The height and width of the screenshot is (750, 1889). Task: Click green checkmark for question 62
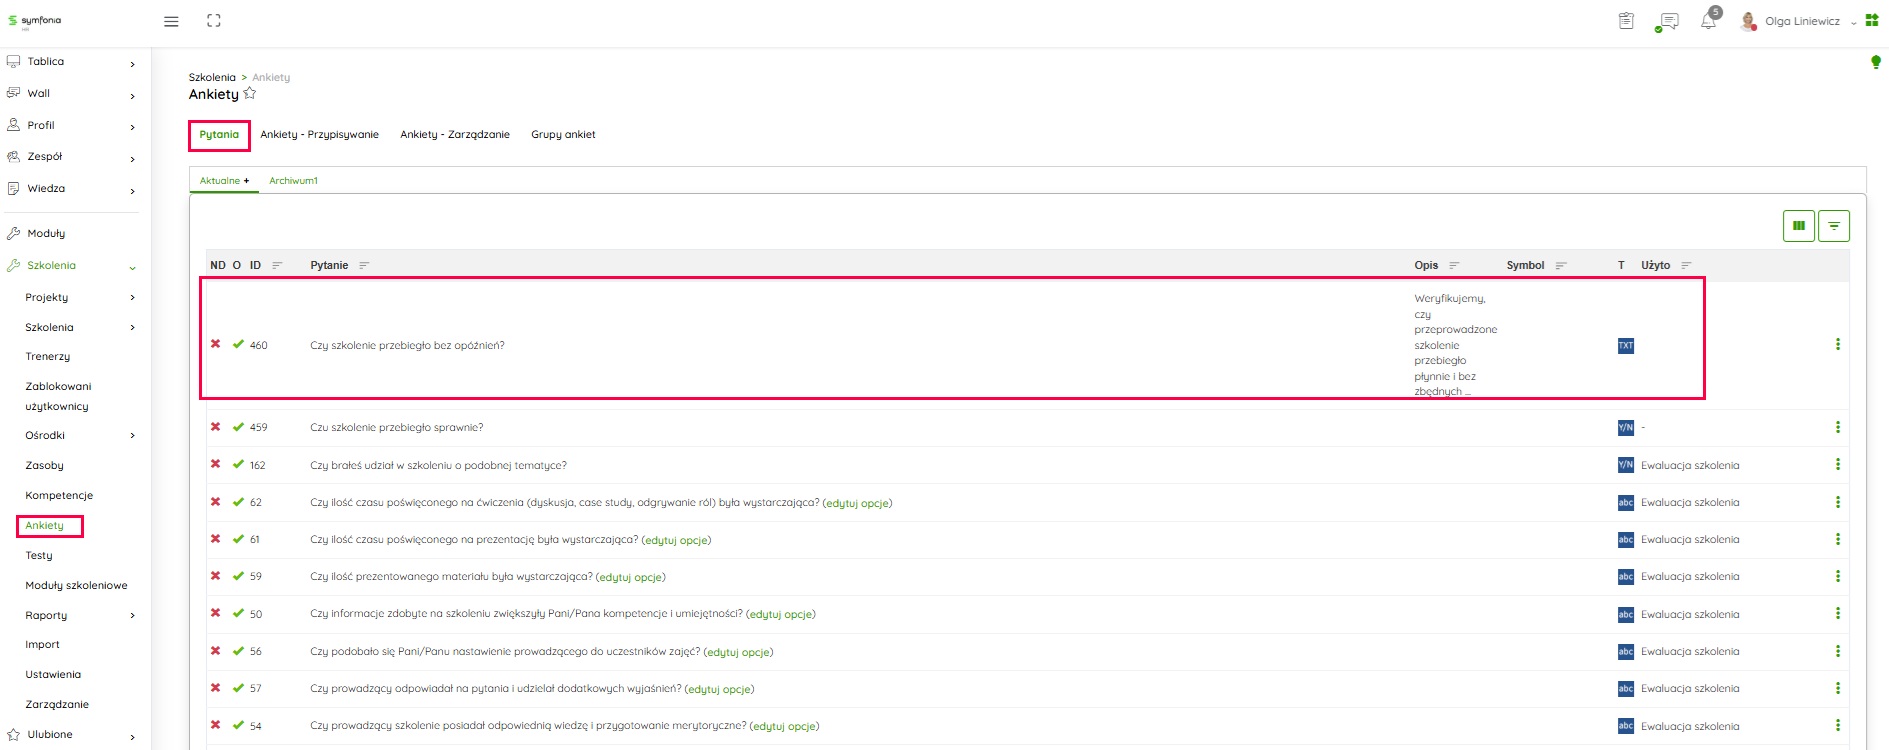pos(238,502)
